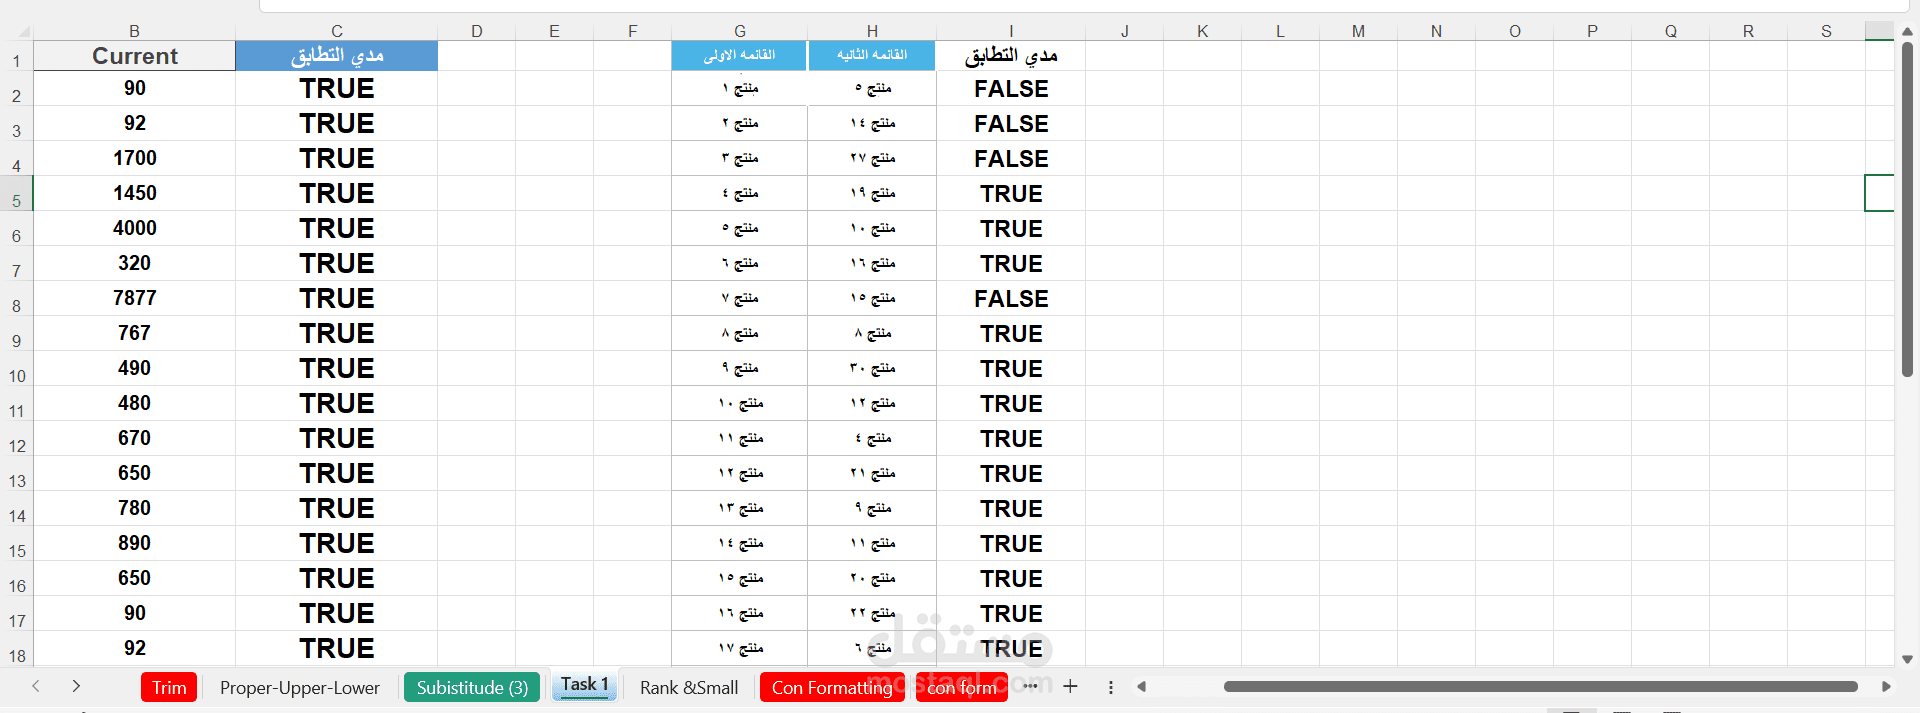Click the vertical scrollbar thumb
Image resolution: width=1920 pixels, height=713 pixels.
[1907, 210]
